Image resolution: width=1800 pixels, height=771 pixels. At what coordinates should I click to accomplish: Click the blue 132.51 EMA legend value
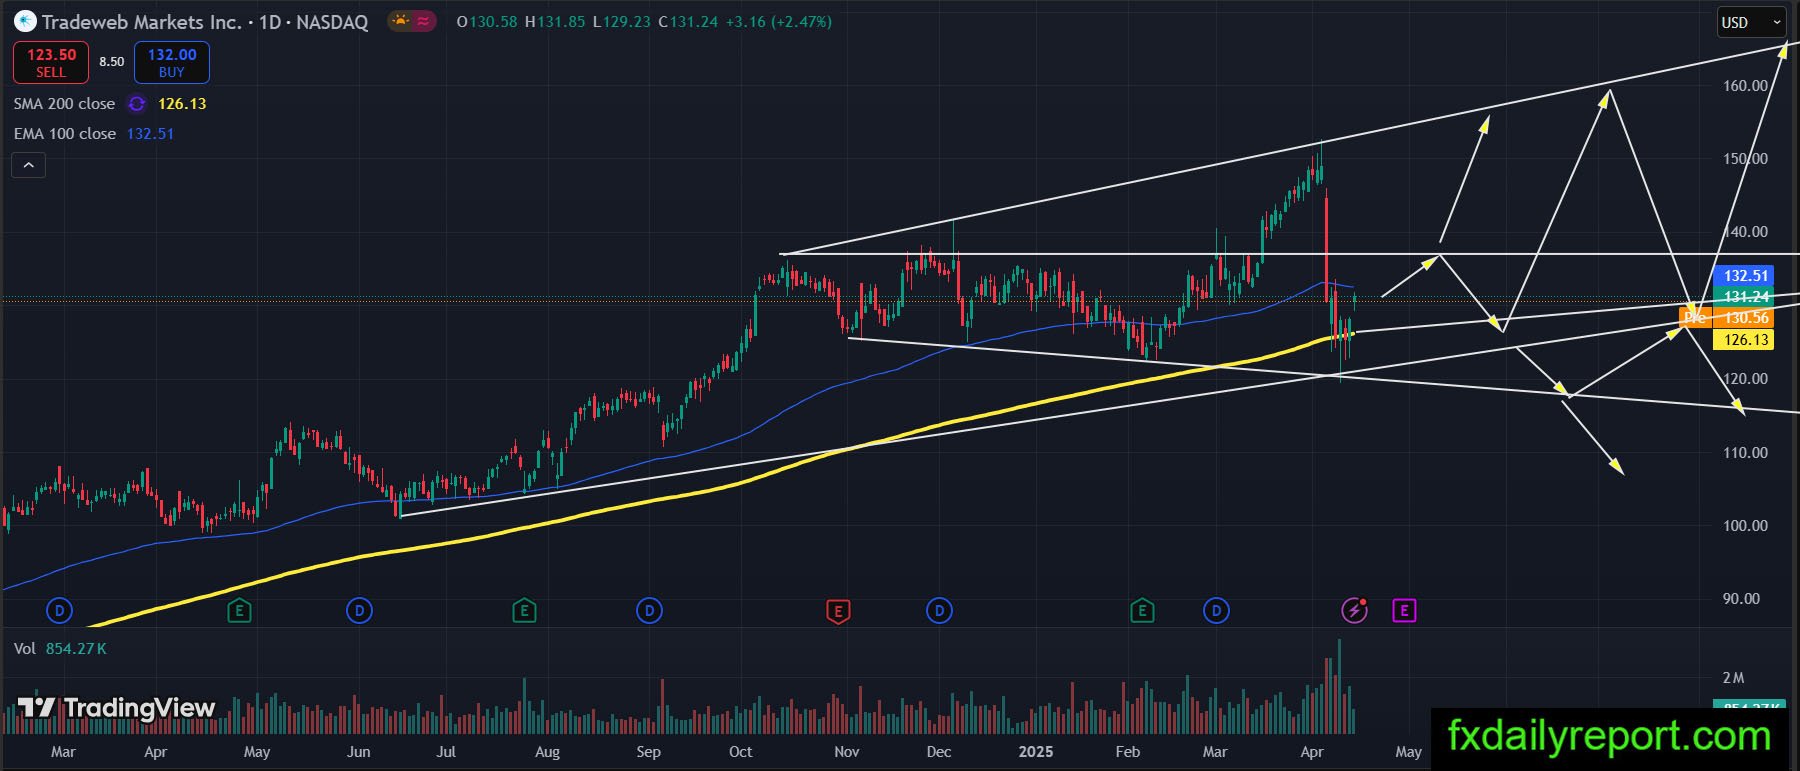(x=150, y=134)
